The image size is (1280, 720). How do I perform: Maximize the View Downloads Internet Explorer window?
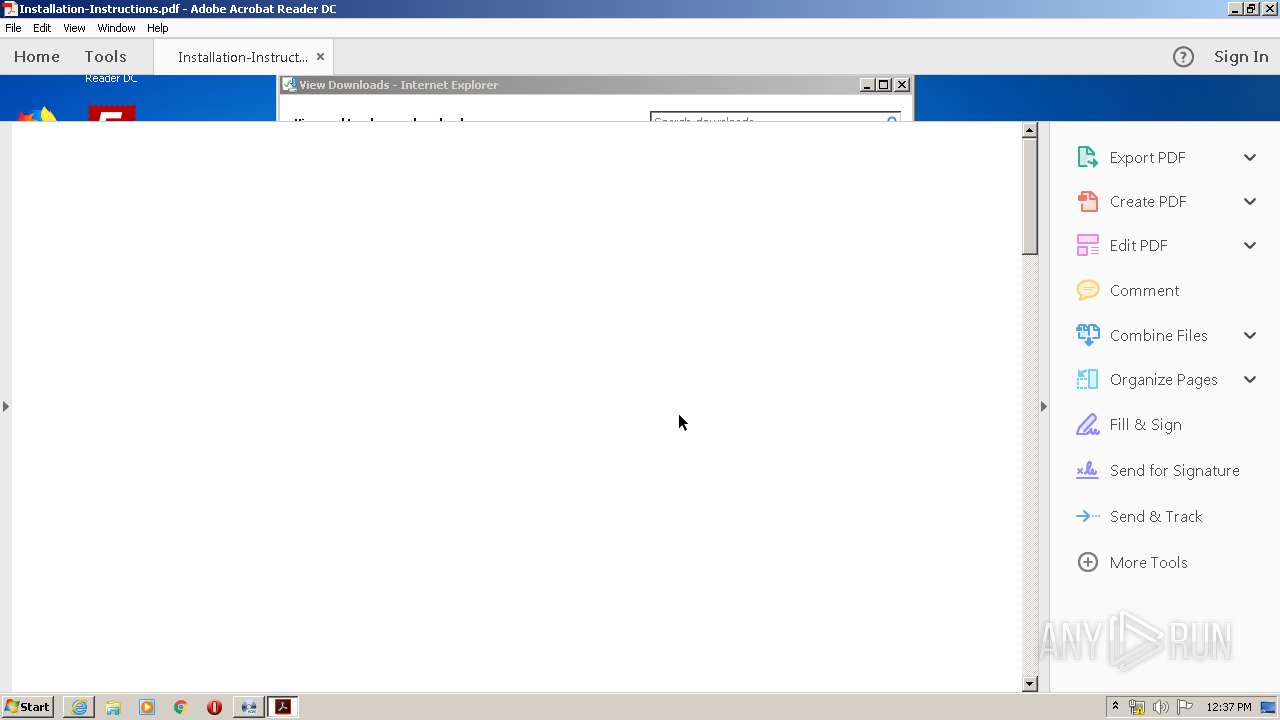point(884,85)
